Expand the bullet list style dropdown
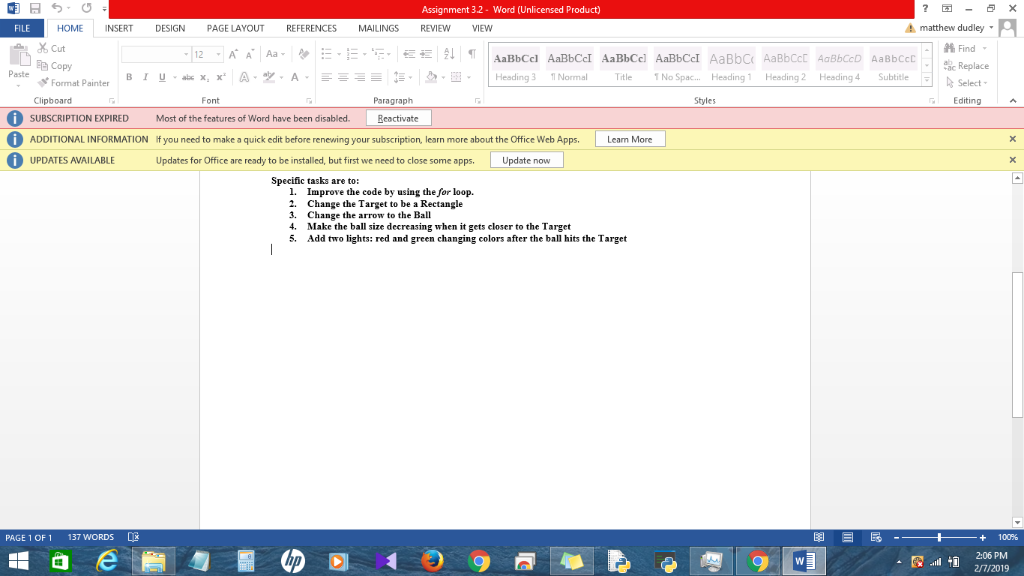 coord(339,54)
